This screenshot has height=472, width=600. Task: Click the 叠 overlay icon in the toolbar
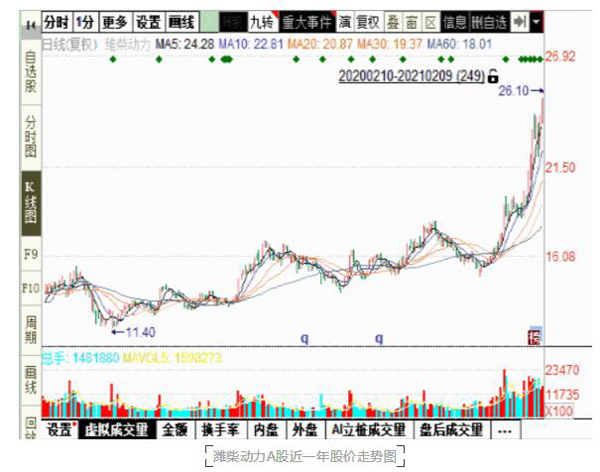(392, 21)
